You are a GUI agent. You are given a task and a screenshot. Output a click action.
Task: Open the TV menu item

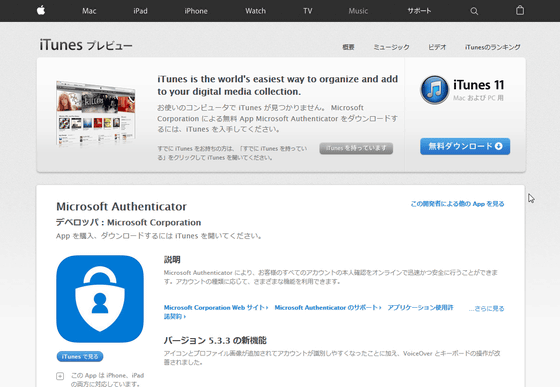pos(308,11)
